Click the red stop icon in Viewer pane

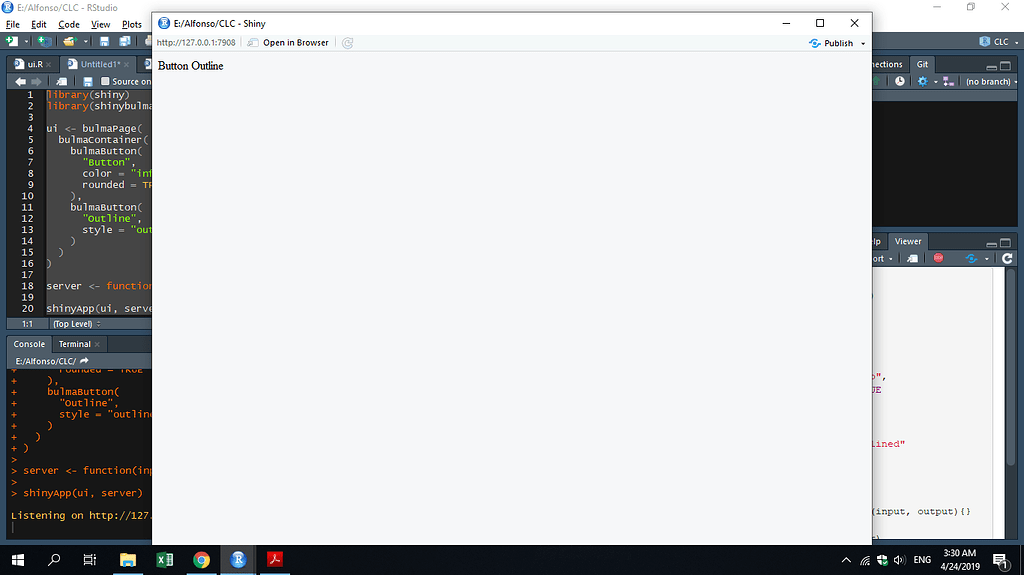pyautogui.click(x=938, y=258)
